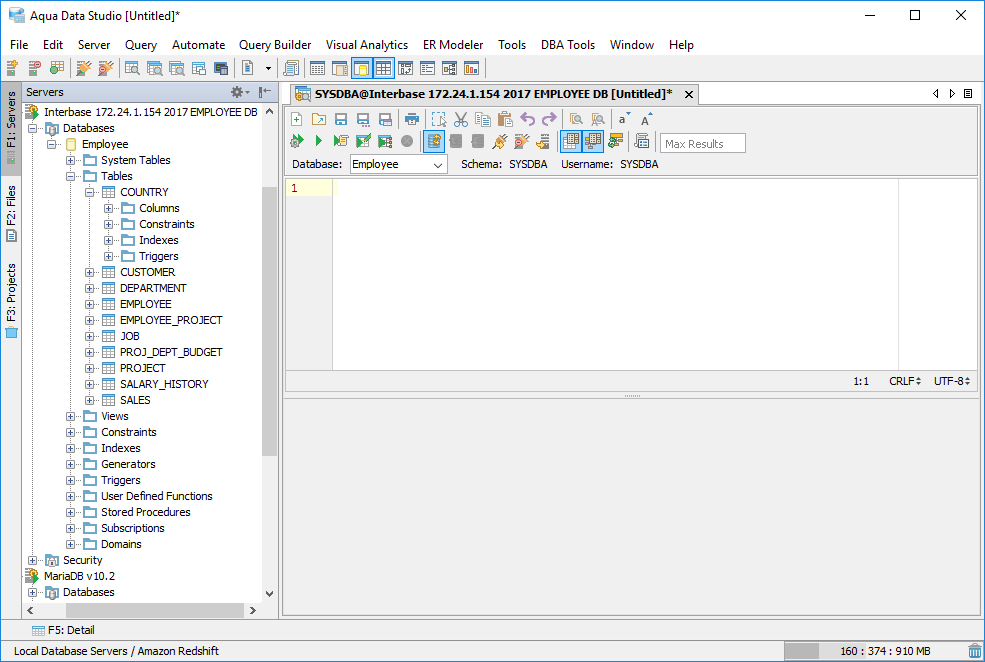
Task: Click the Open File folder icon
Action: pyautogui.click(x=318, y=119)
